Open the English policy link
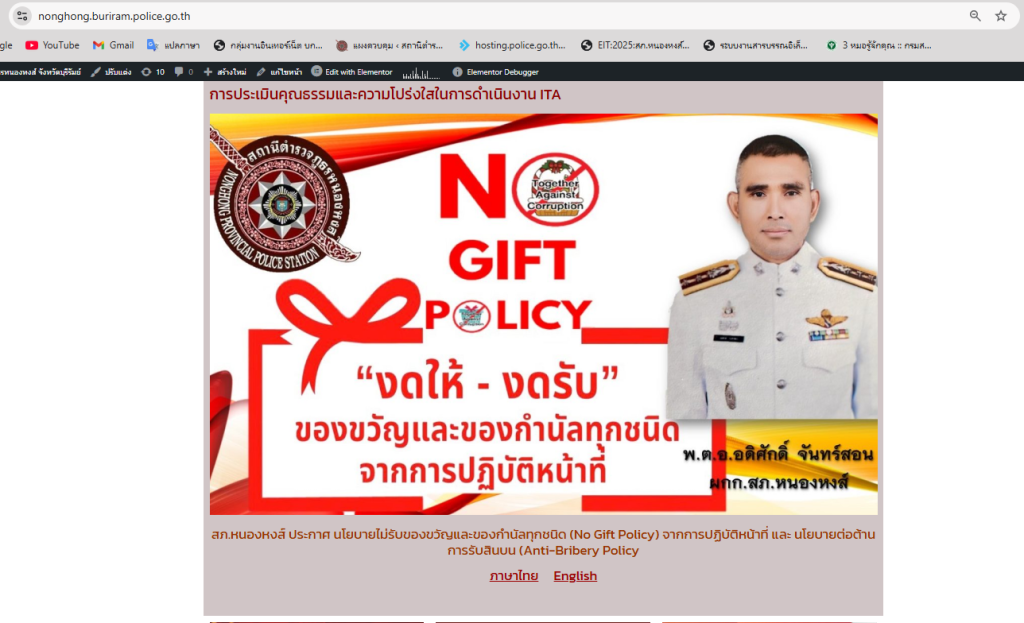1024x623 pixels. [575, 576]
